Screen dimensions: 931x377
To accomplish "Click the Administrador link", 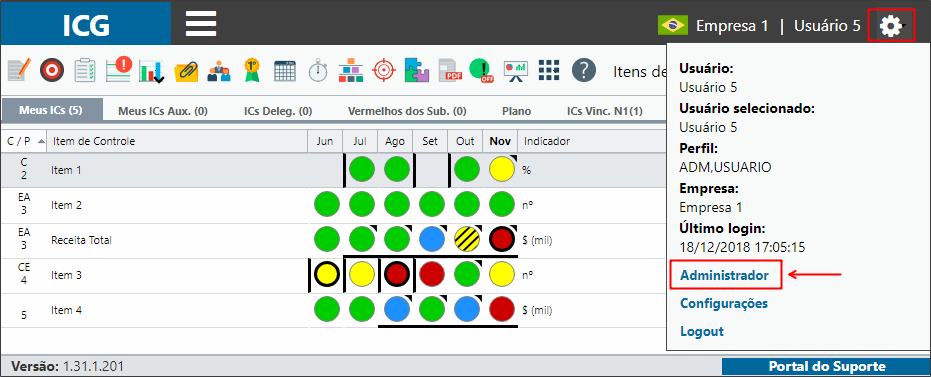I will tap(724, 275).
